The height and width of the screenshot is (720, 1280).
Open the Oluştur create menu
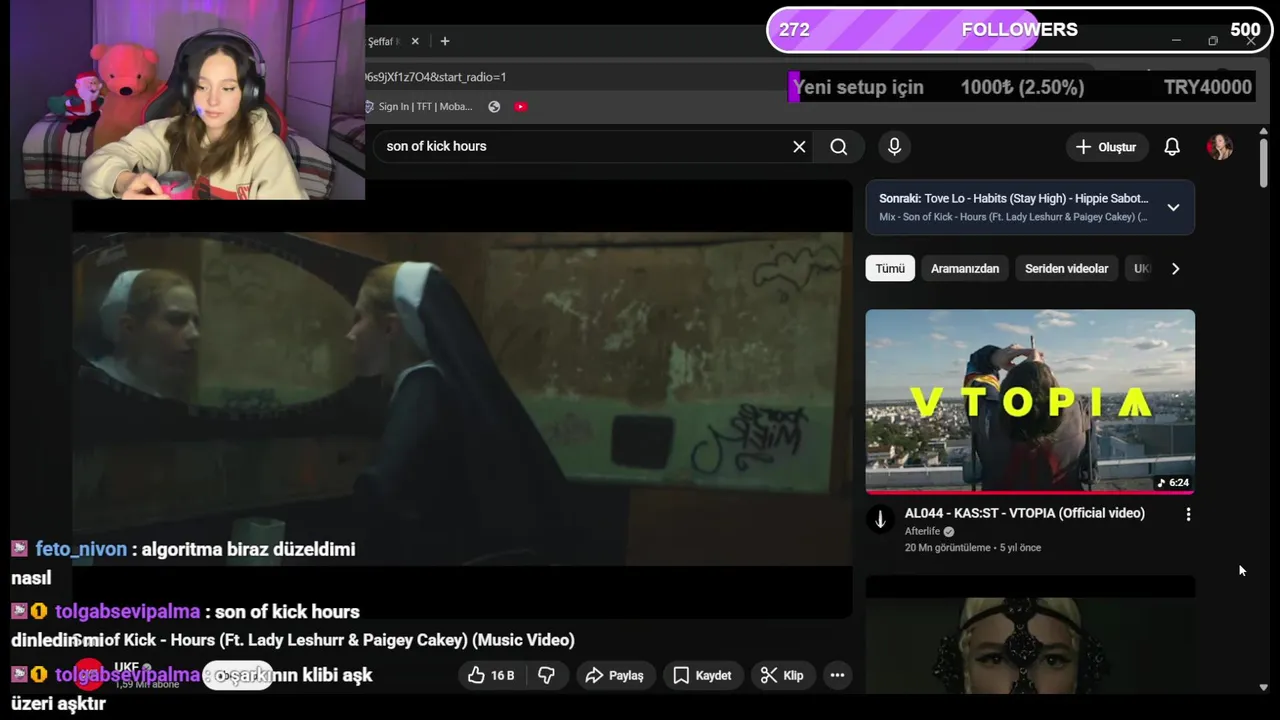[x=1106, y=147]
